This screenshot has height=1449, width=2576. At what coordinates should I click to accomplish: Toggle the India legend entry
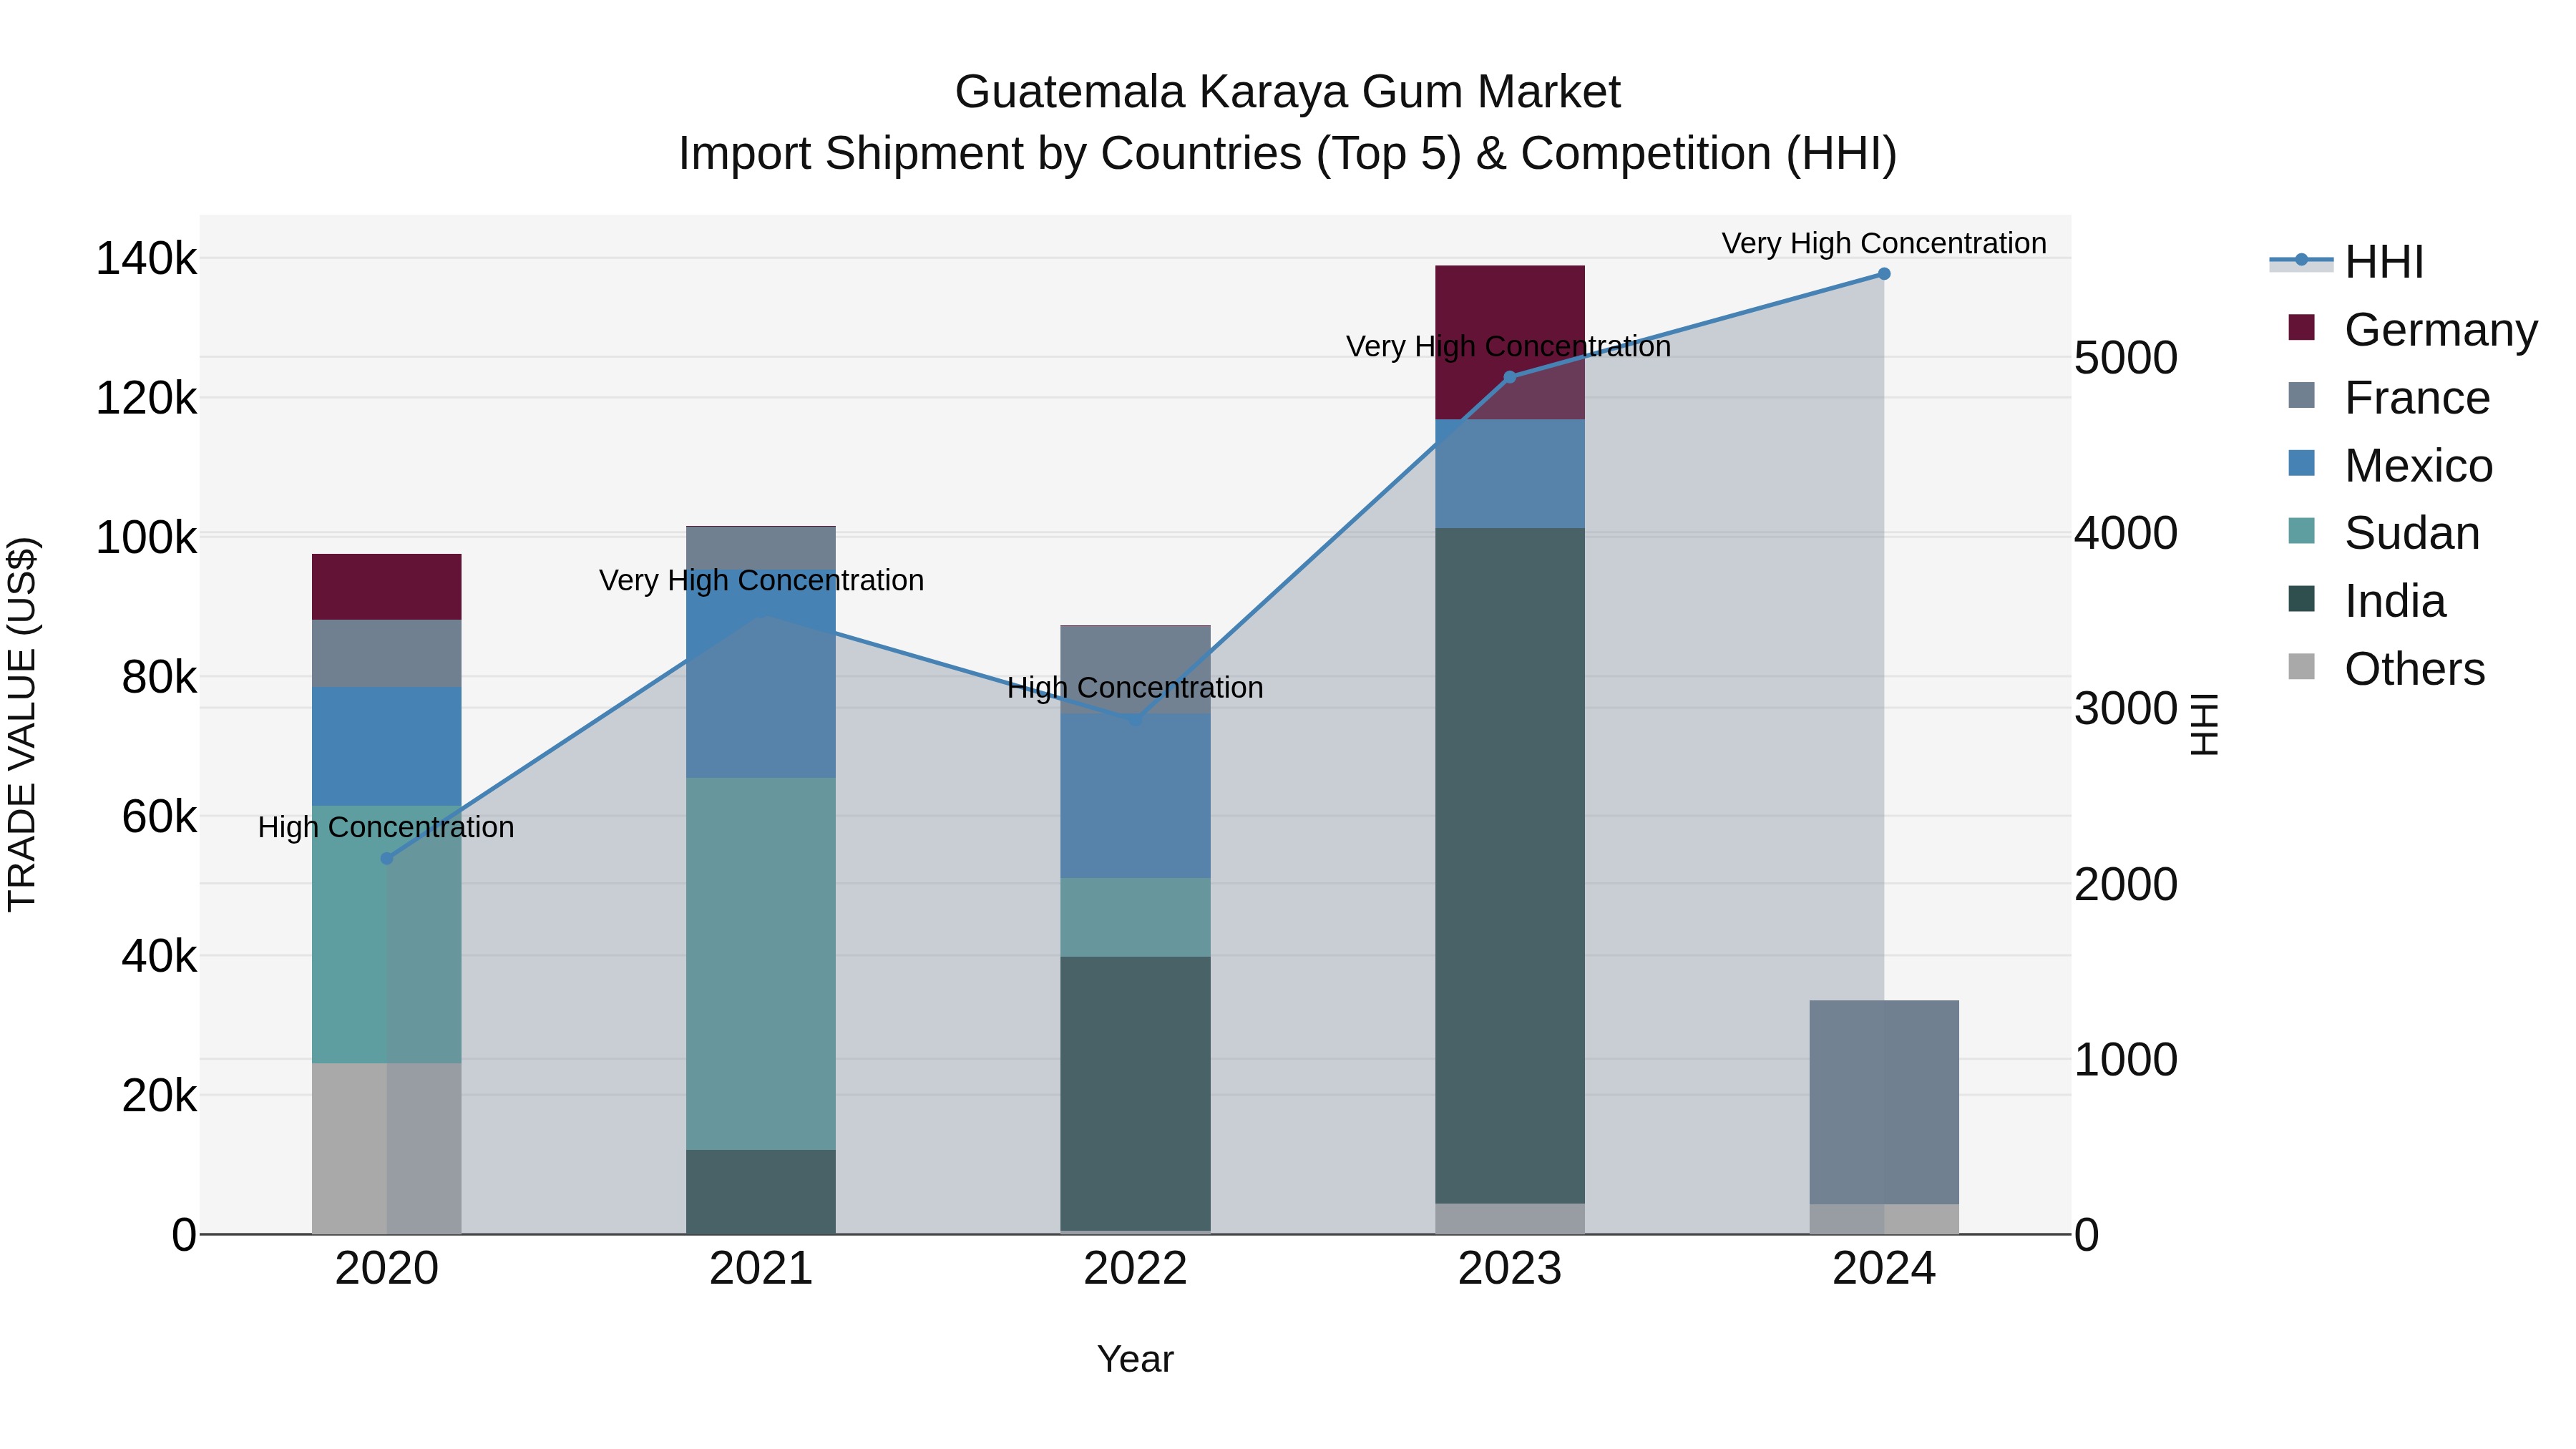2366,601
